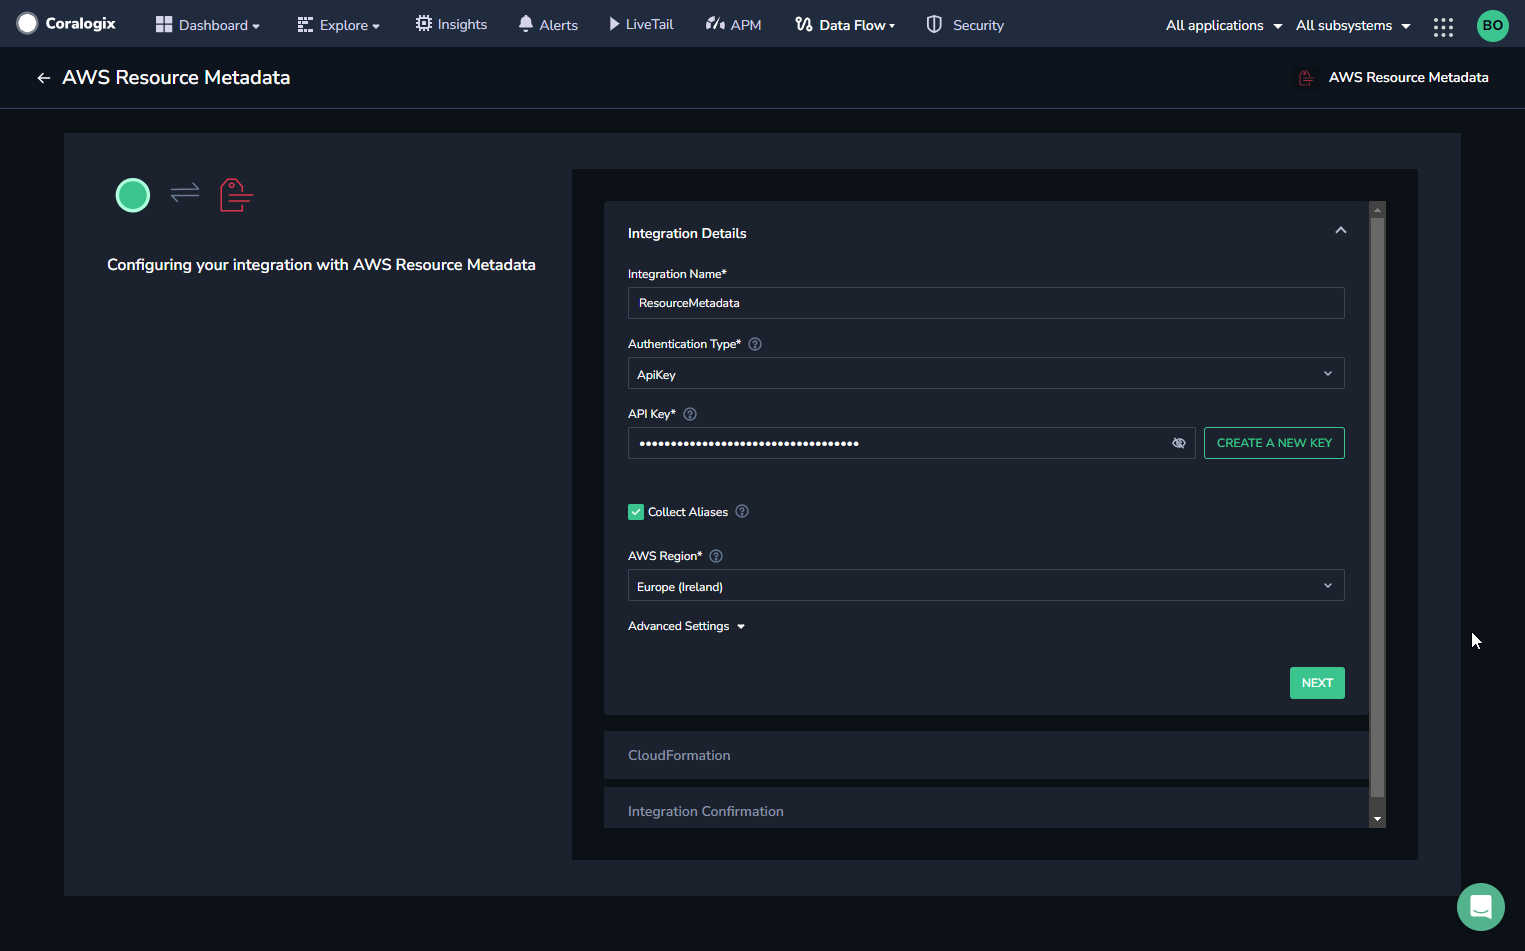Viewport: 1525px width, 951px height.
Task: Click the LiveTail play icon
Action: tap(614, 23)
